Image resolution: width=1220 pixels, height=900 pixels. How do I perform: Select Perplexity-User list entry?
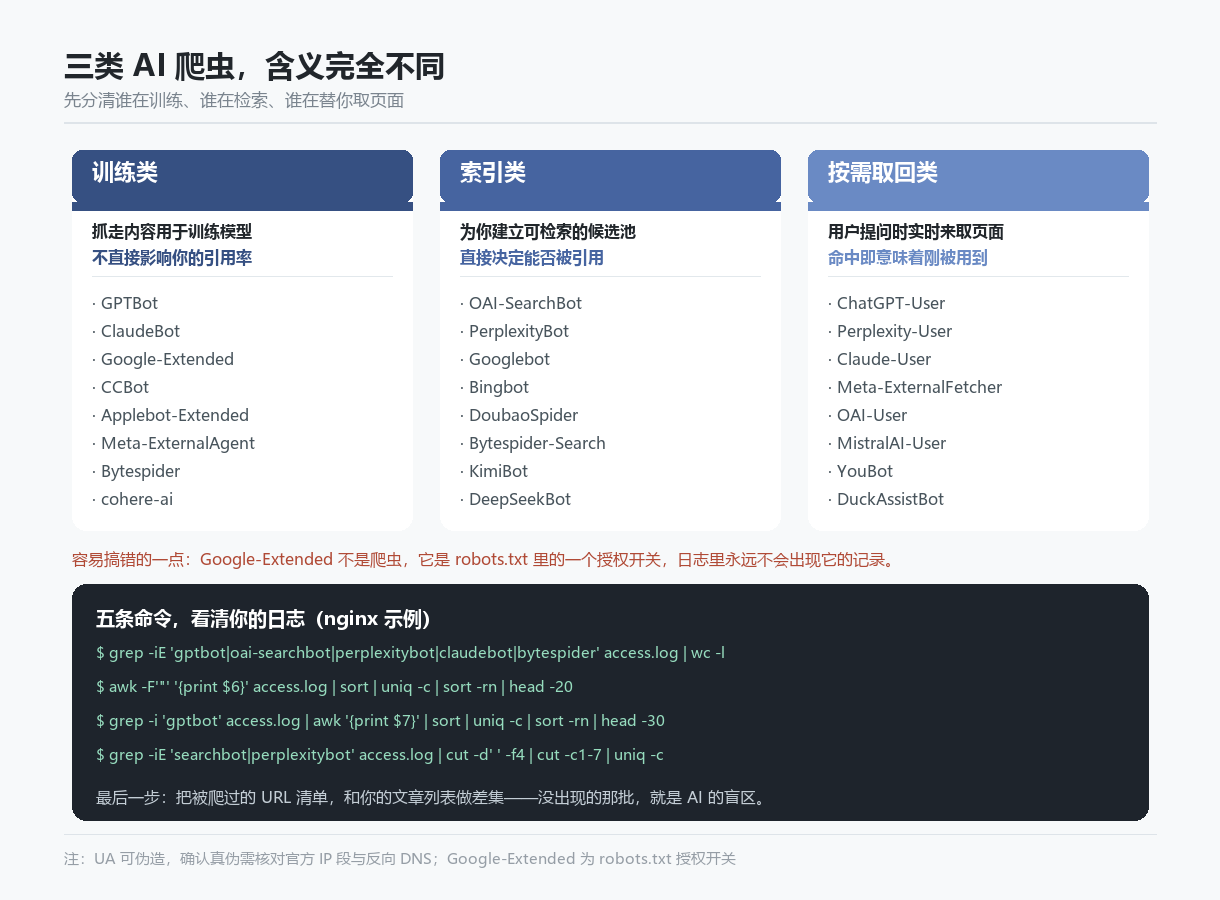coord(890,331)
